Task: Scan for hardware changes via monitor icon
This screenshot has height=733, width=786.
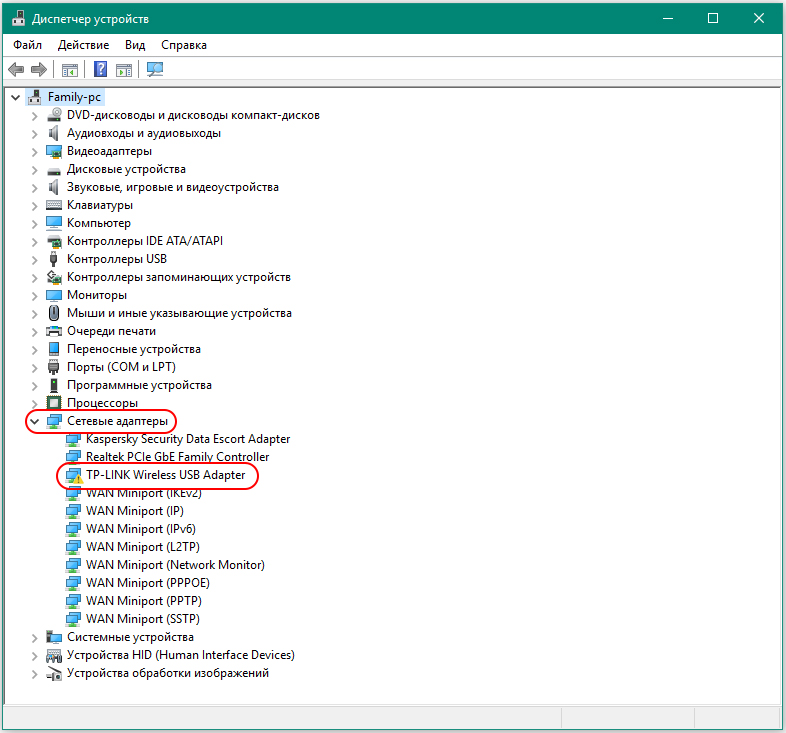Action: click(x=155, y=69)
